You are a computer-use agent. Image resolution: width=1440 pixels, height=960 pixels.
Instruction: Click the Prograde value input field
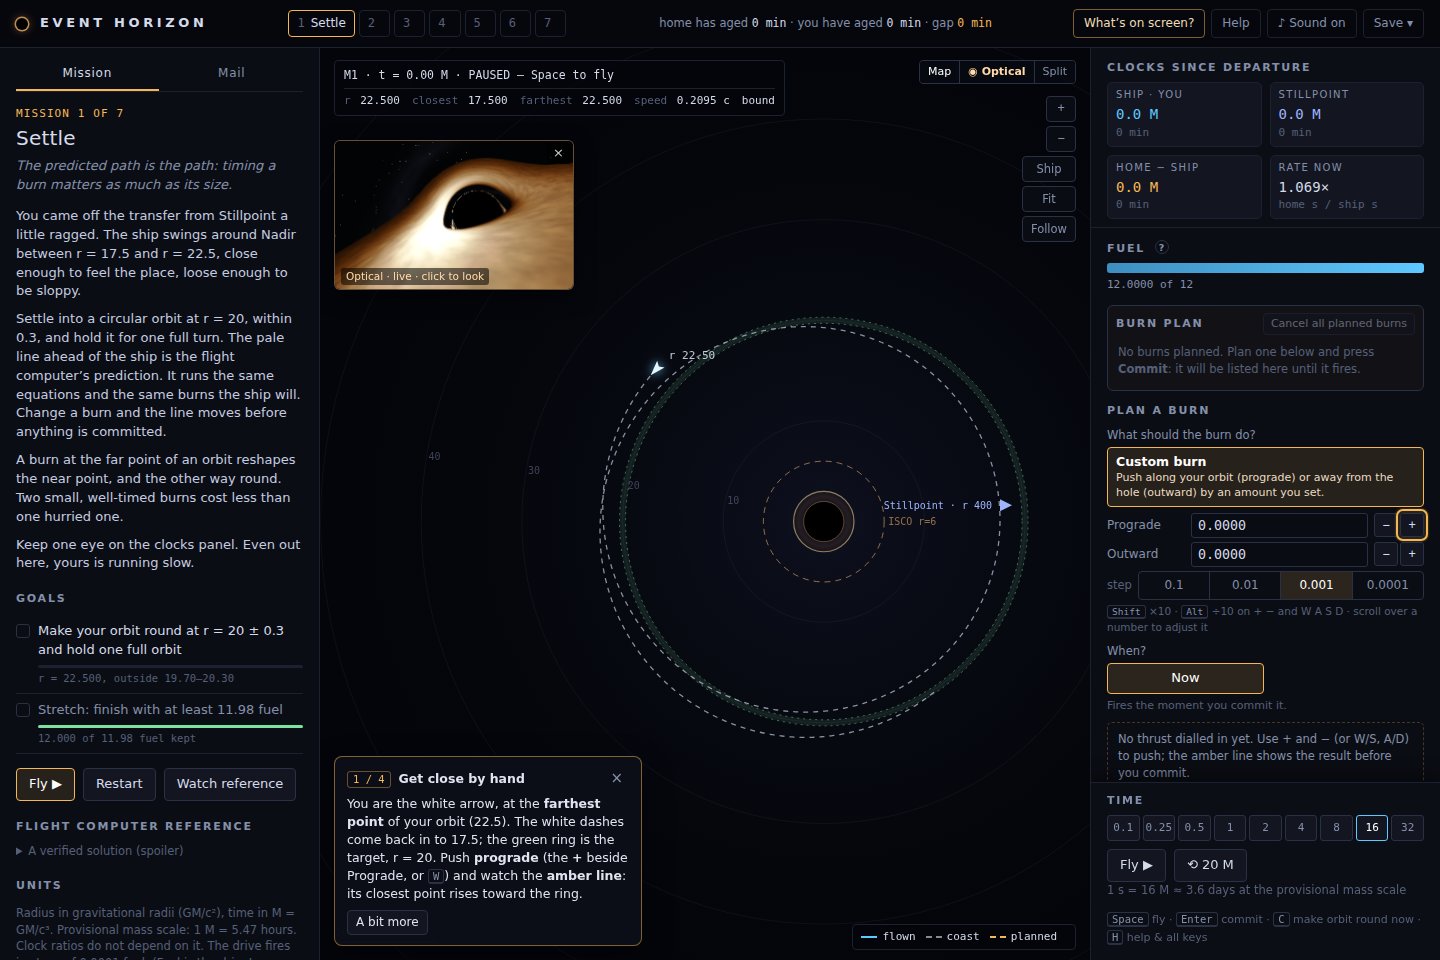[1279, 525]
